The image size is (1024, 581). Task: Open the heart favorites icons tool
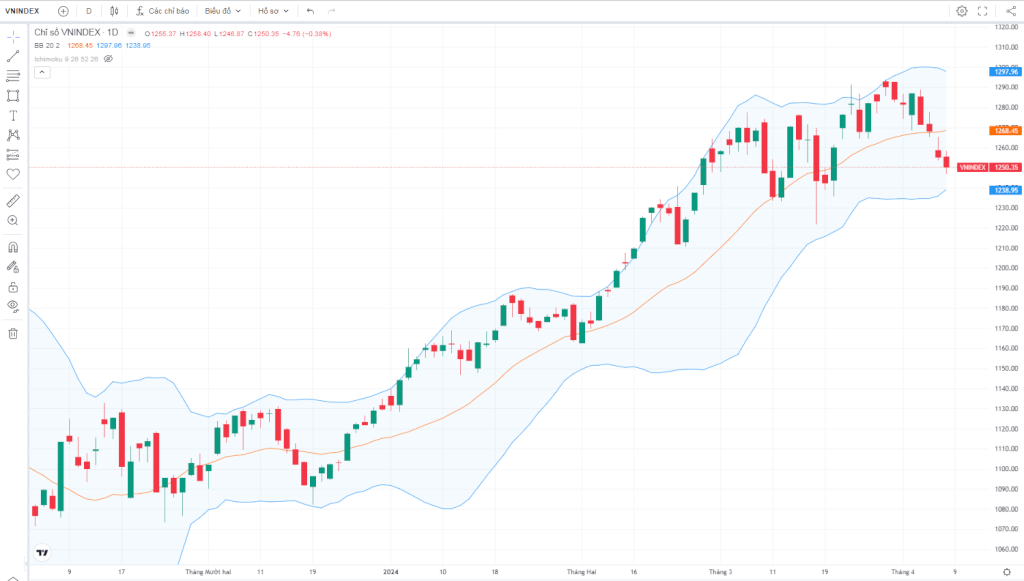13,174
